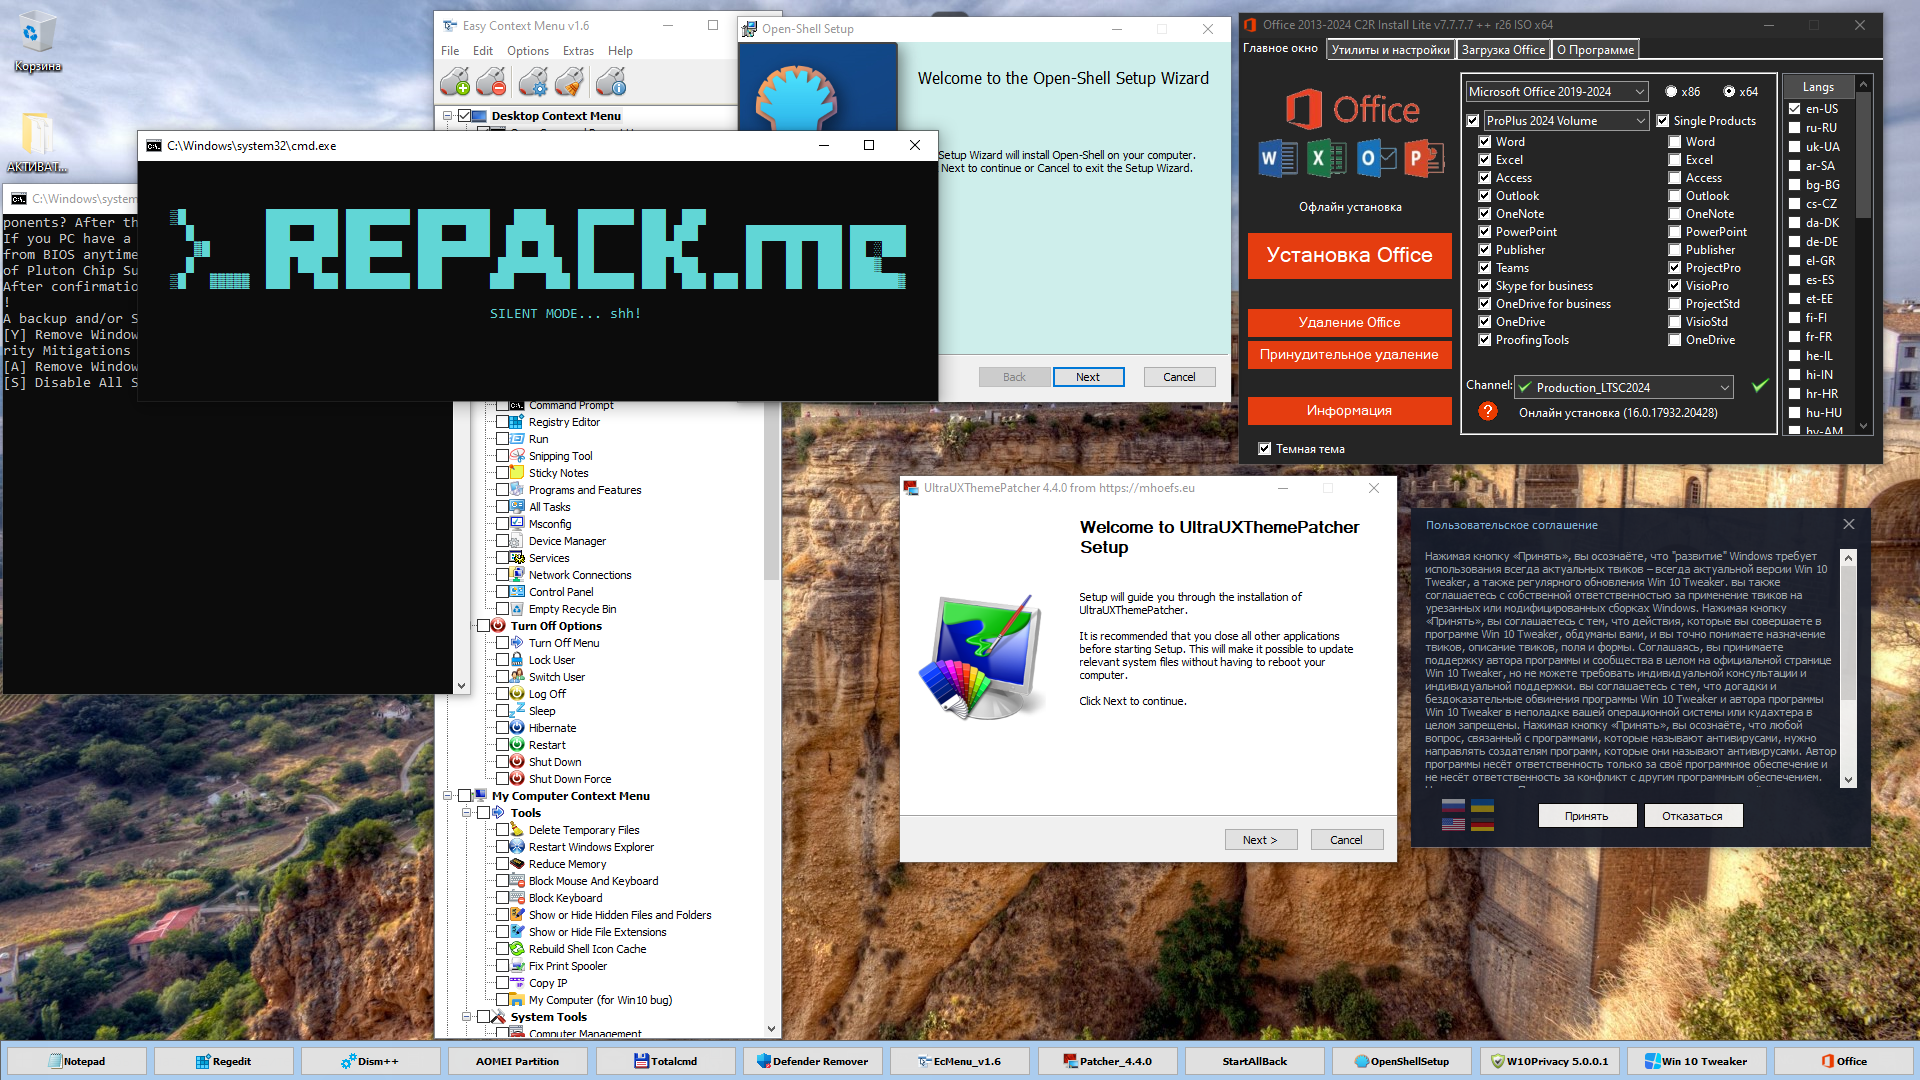This screenshot has width=1920, height=1080.
Task: Switch to О Программе tab
Action: click(x=1596, y=49)
